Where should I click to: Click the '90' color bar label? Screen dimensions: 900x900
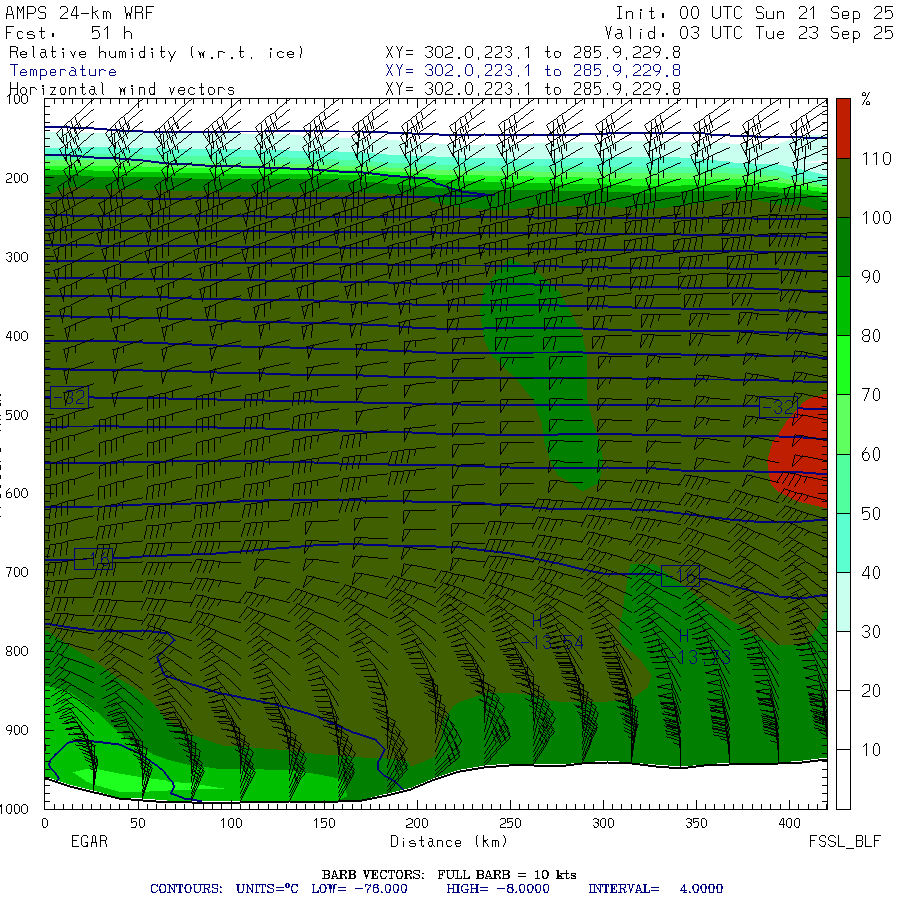pyautogui.click(x=871, y=277)
